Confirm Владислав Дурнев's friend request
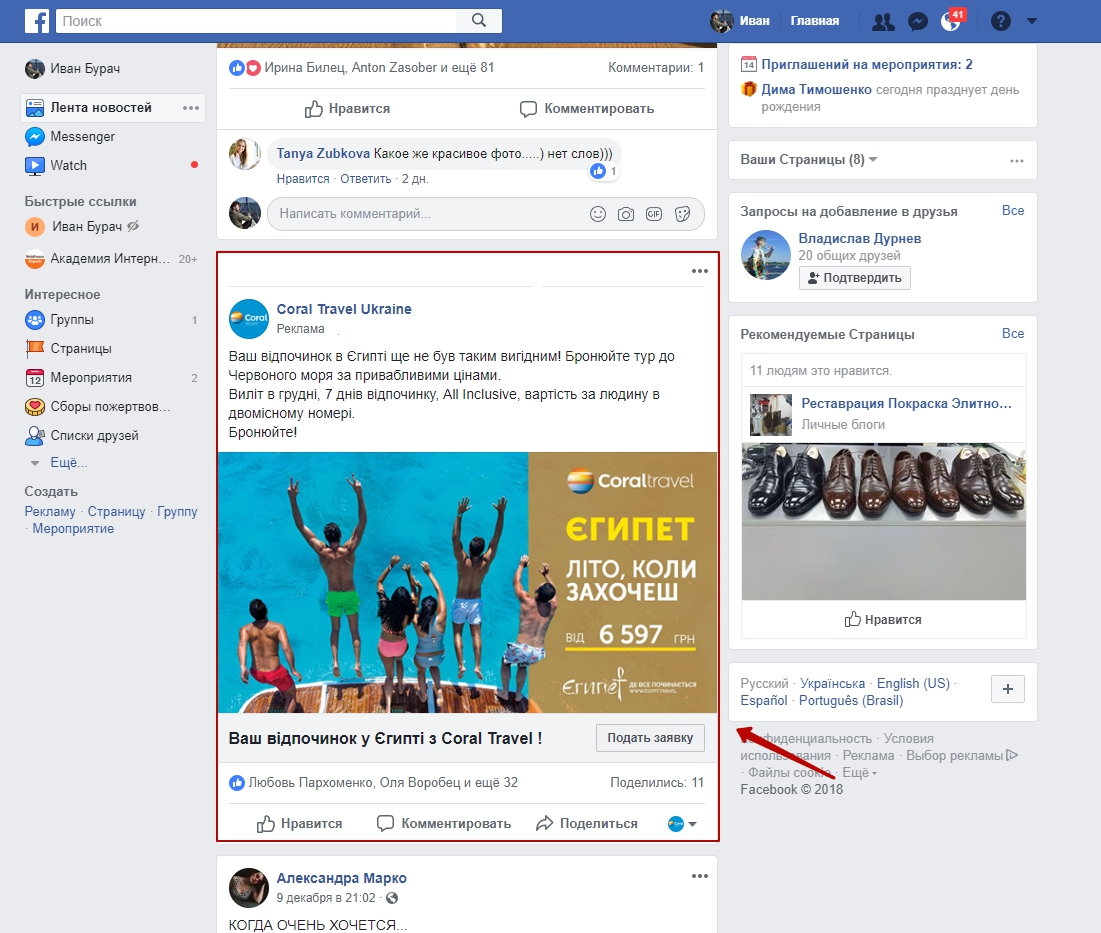 click(854, 278)
